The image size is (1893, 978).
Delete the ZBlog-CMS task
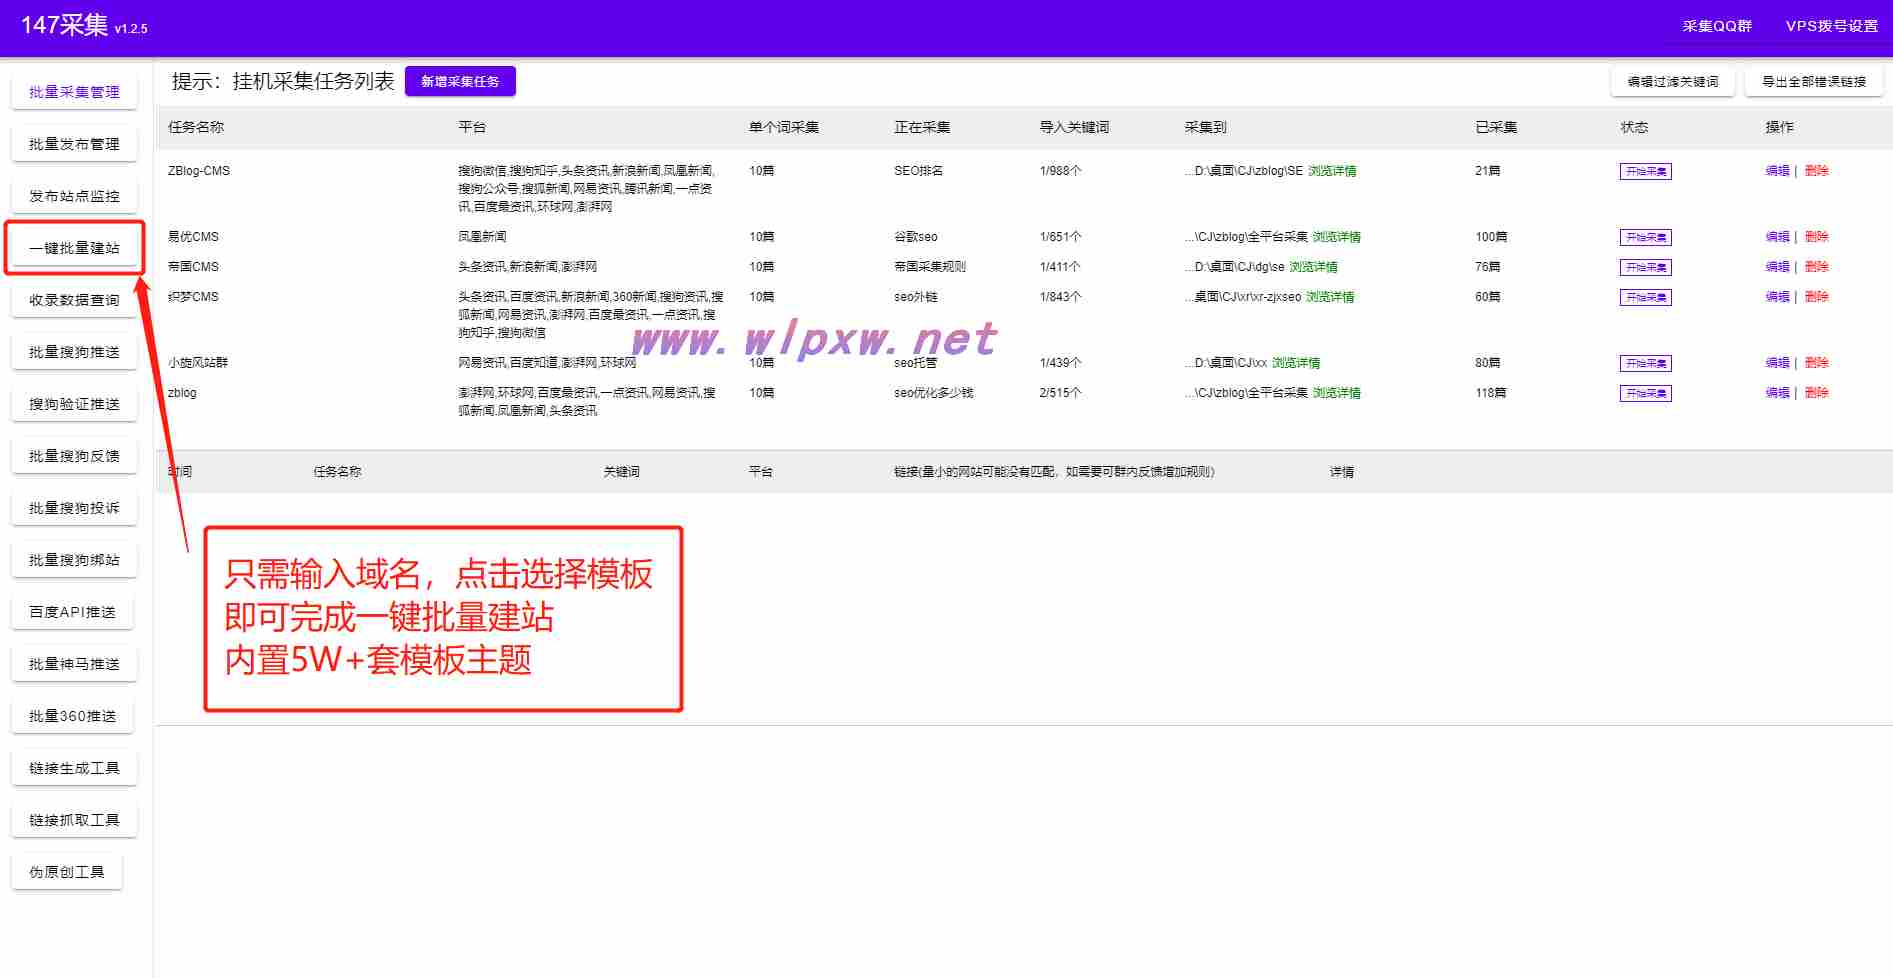coord(1816,171)
